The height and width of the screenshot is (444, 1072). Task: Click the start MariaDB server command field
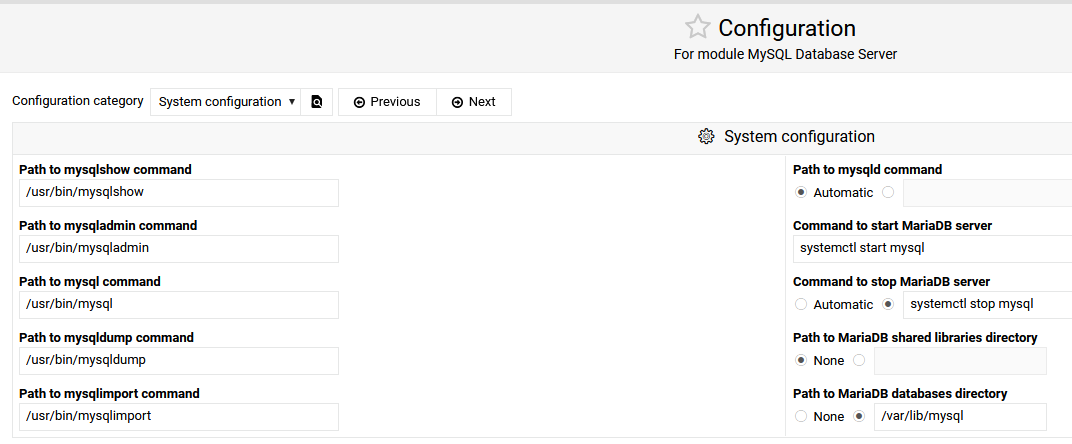932,249
